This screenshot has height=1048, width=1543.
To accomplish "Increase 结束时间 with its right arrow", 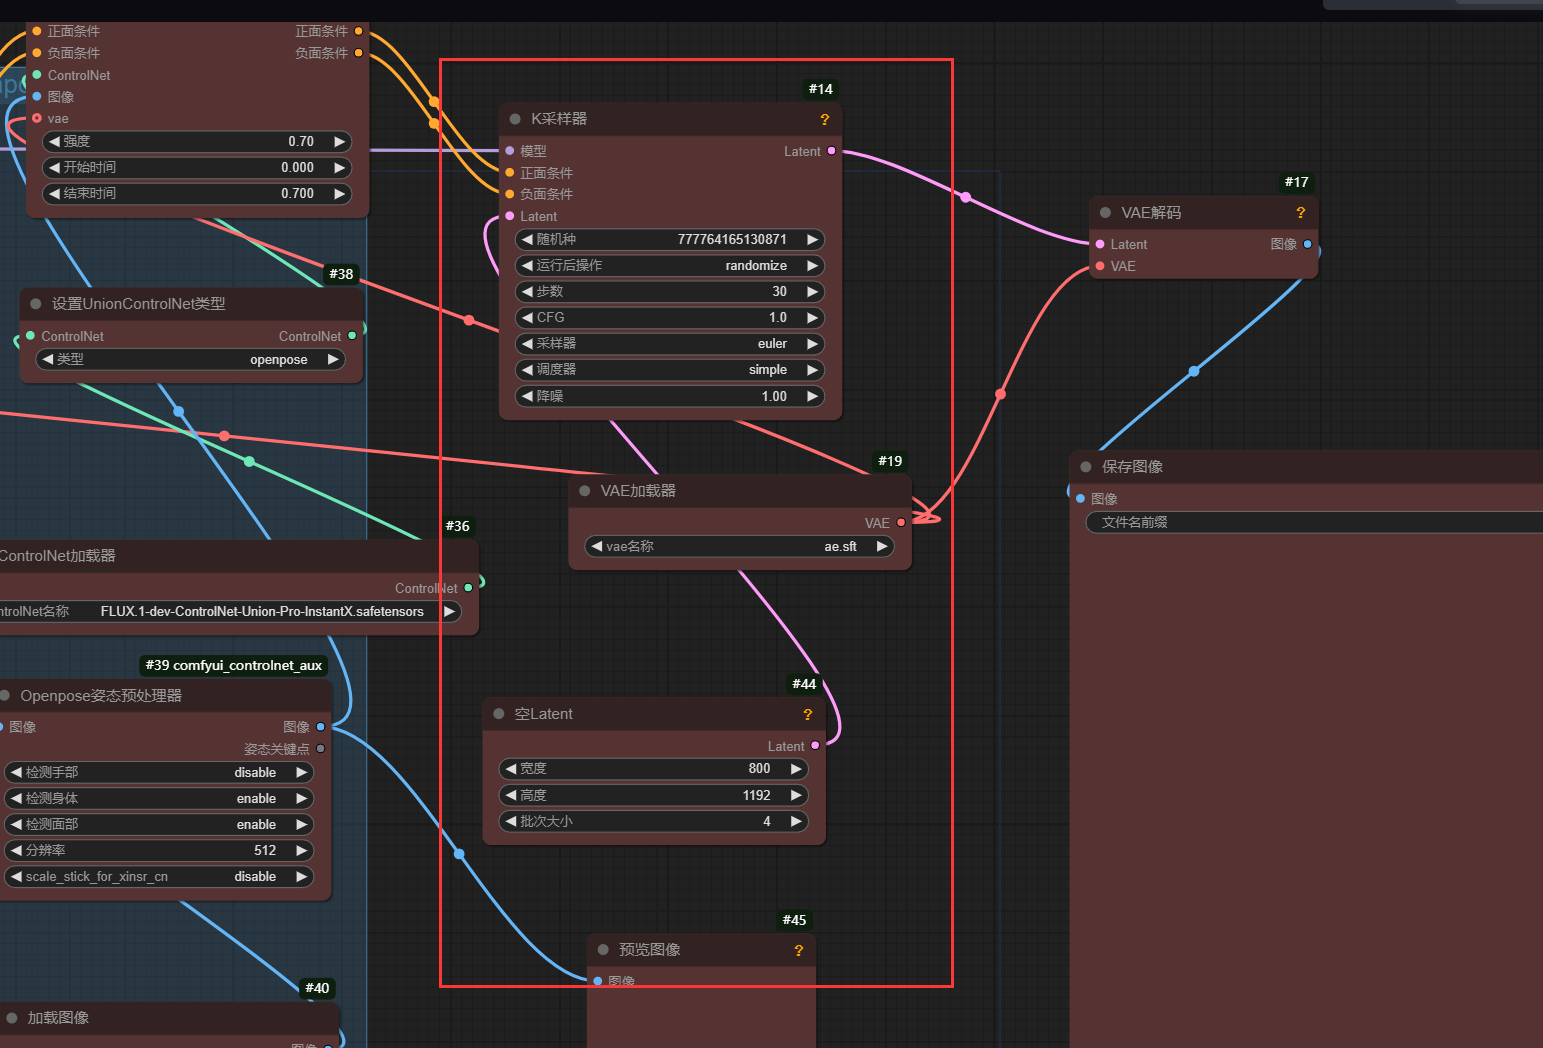I will pos(340,194).
